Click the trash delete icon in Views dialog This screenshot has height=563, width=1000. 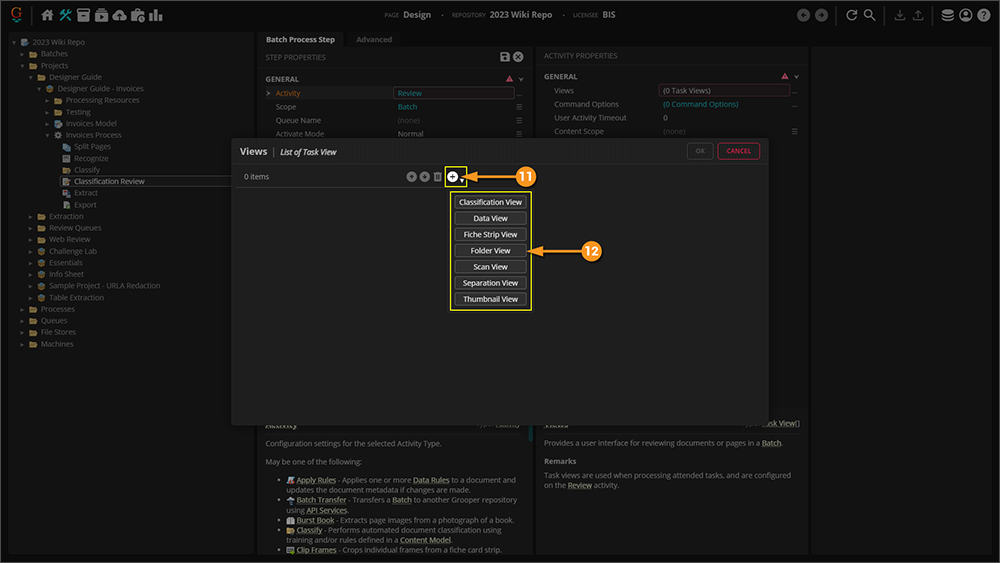(x=438, y=177)
